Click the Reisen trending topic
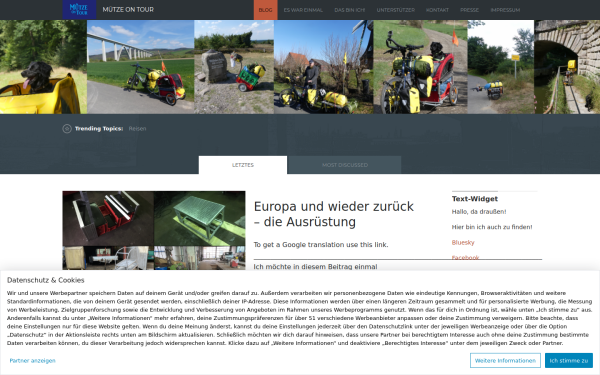This screenshot has width=600, height=375. pyautogui.click(x=137, y=129)
